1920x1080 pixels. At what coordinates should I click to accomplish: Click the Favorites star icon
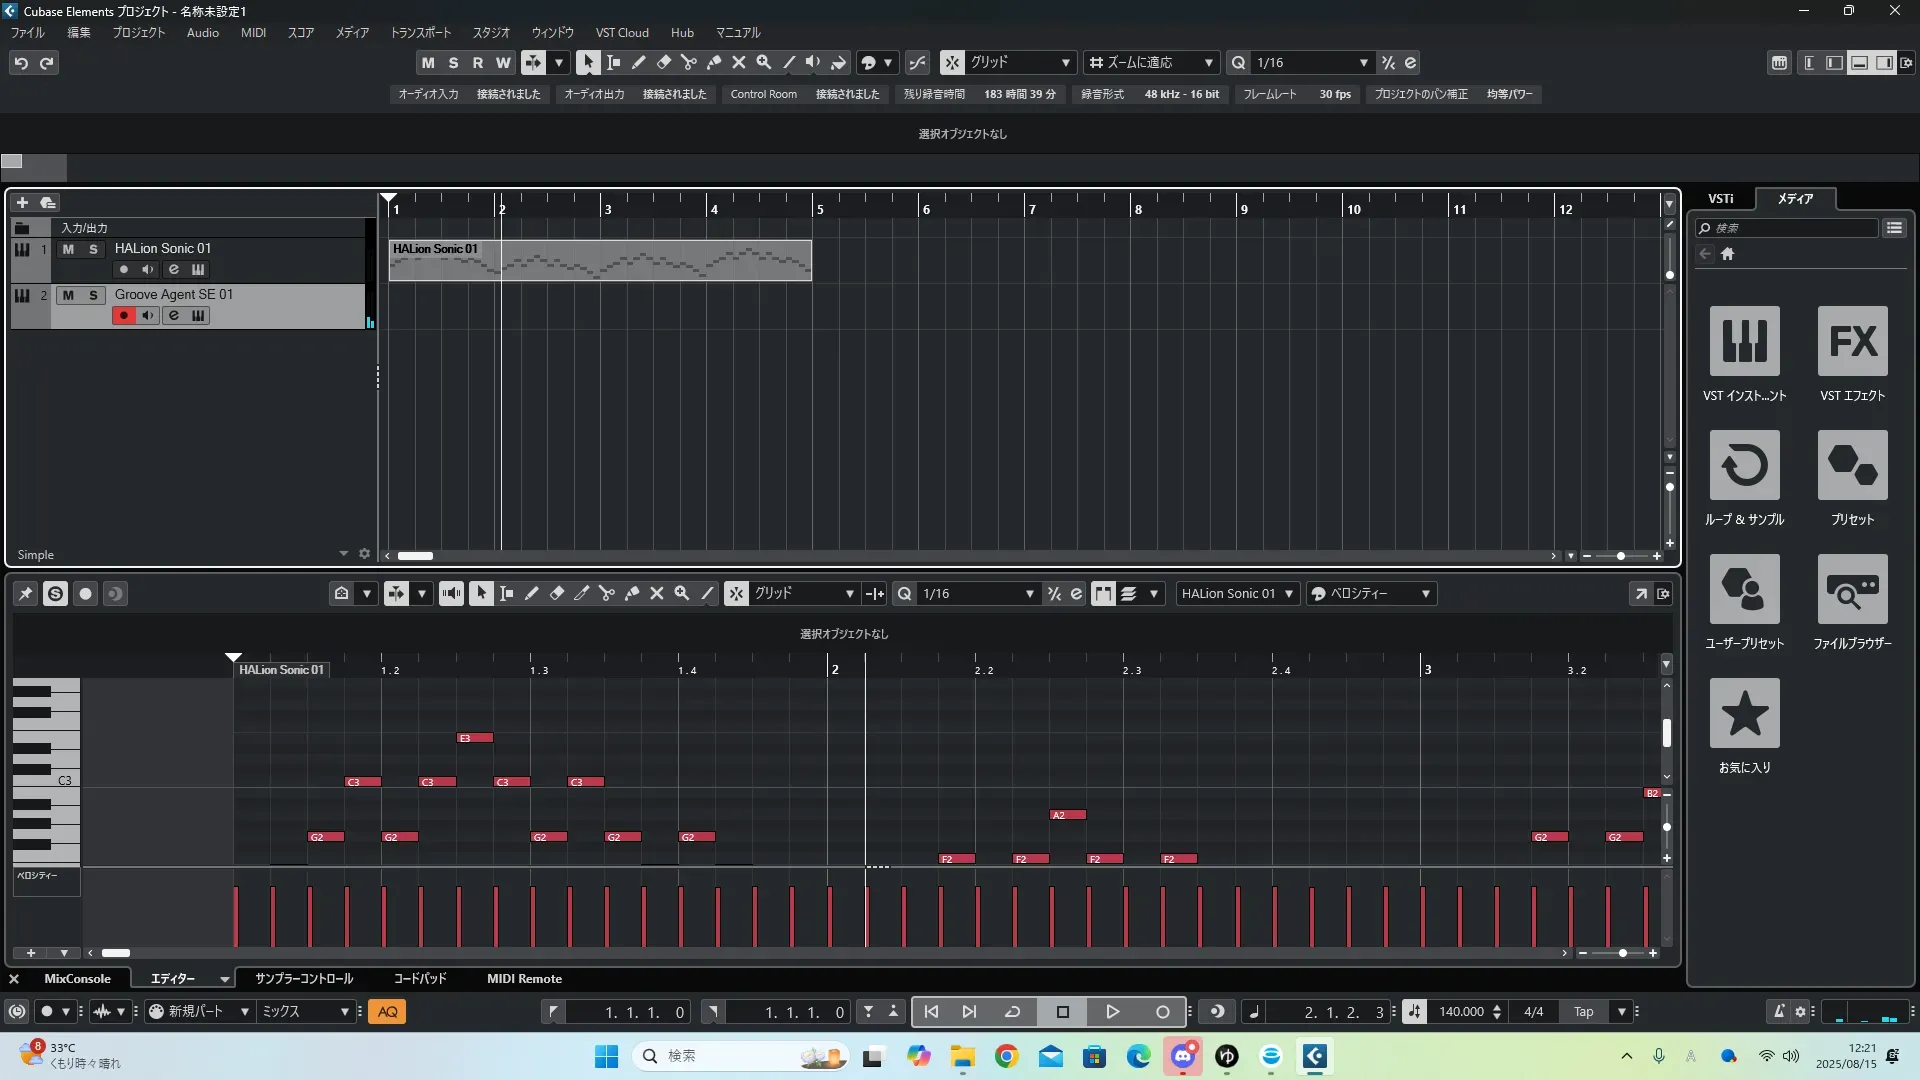point(1744,713)
